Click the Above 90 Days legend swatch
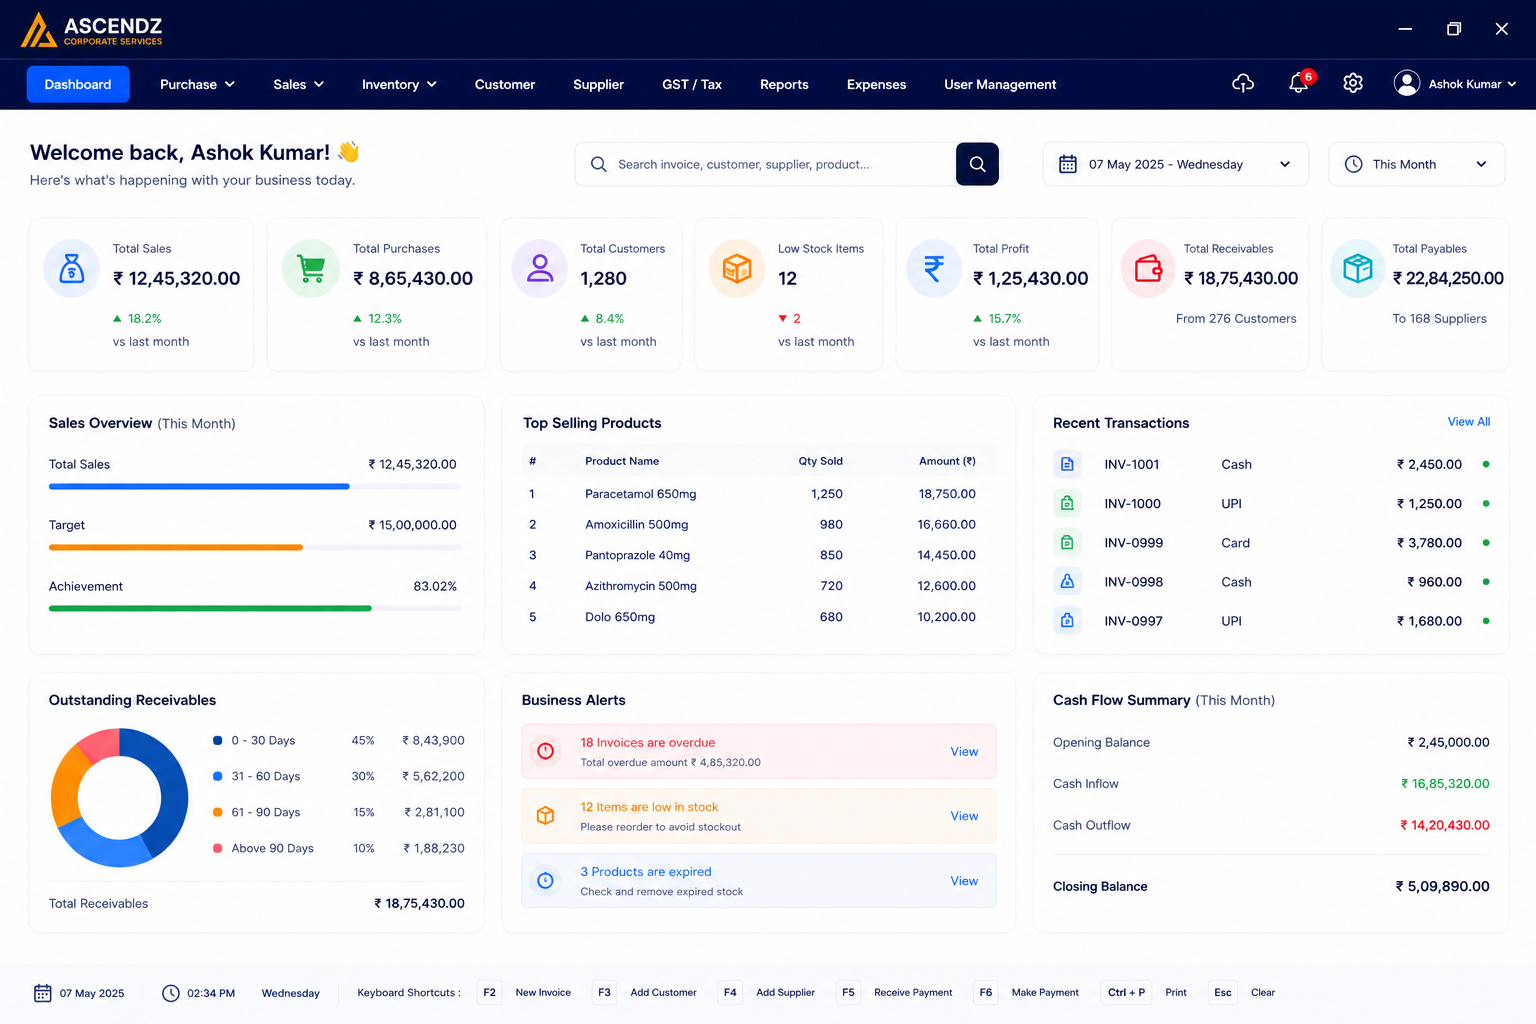Screen dimensions: 1536x1024 (x=217, y=848)
